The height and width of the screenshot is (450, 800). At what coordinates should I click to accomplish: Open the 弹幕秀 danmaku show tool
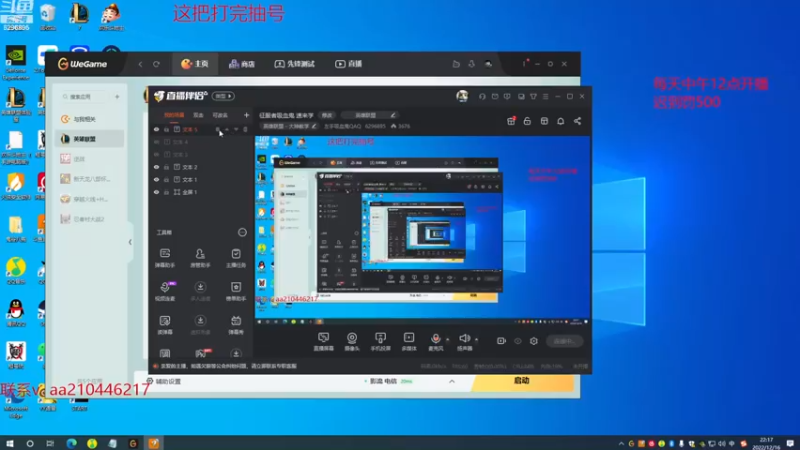(x=236, y=324)
